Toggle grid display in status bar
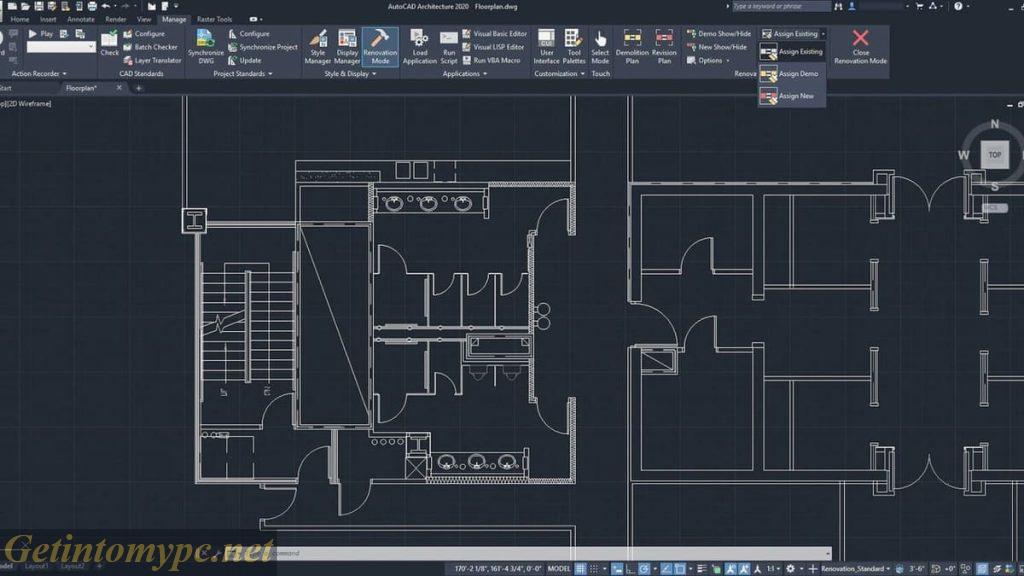The image size is (1024, 576). (x=580, y=569)
